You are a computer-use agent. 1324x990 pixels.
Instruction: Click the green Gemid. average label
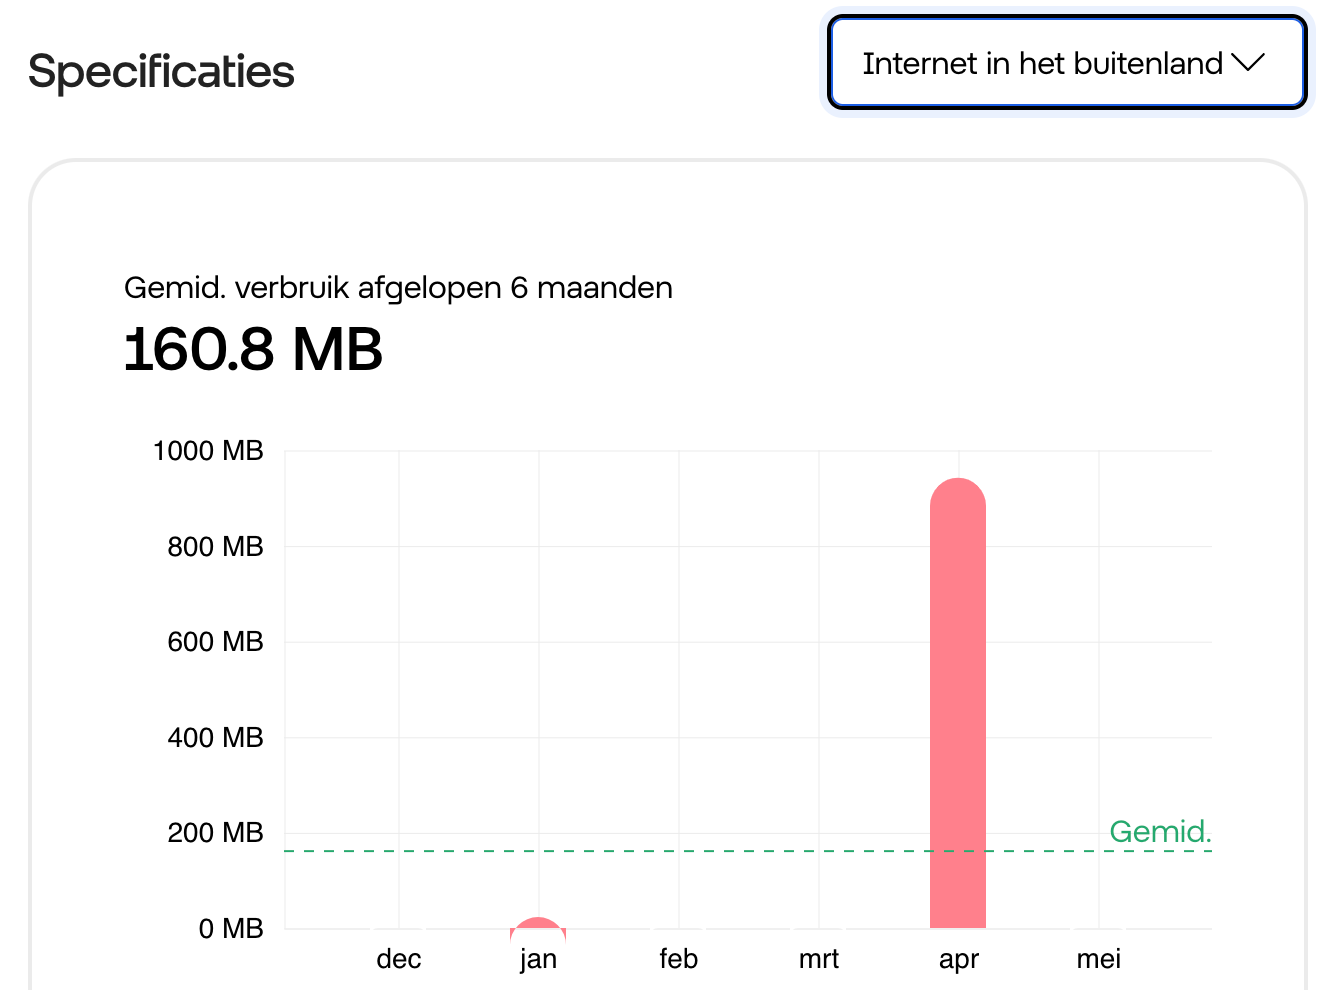1160,832
